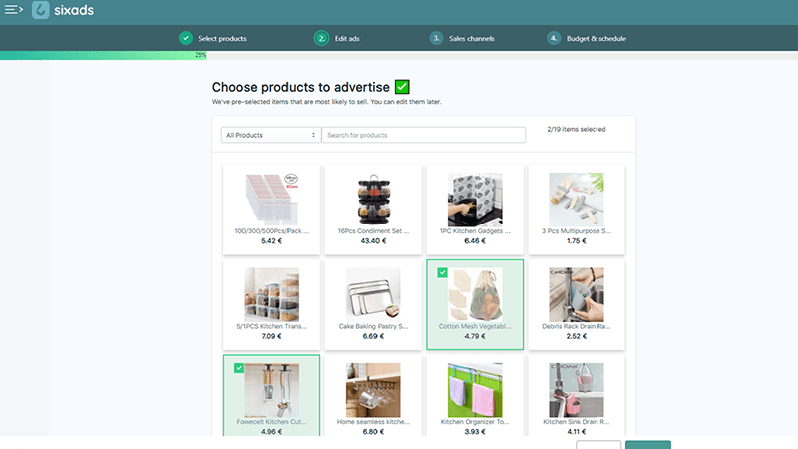Select the 5/1PCS Kitchen Trans product image
798x449 pixels.
271,294
